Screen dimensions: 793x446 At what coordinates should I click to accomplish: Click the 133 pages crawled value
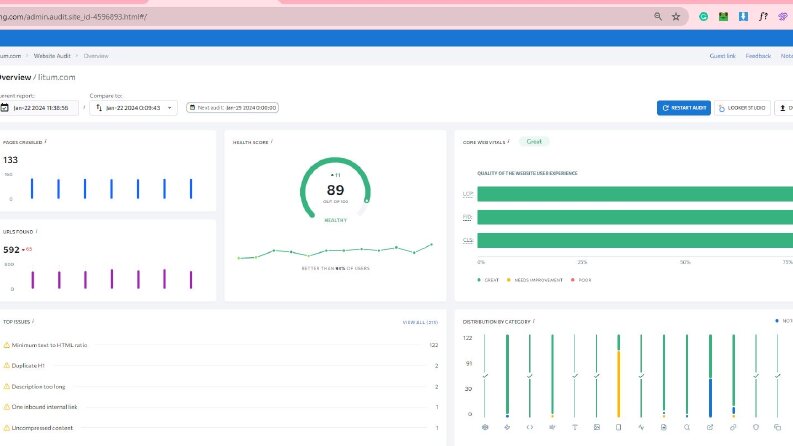(x=10, y=160)
